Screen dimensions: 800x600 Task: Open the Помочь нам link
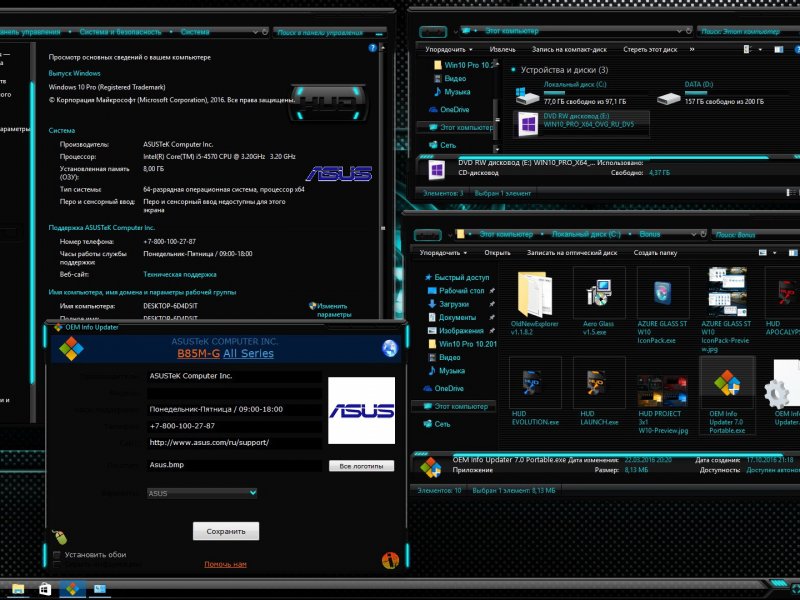[225, 564]
